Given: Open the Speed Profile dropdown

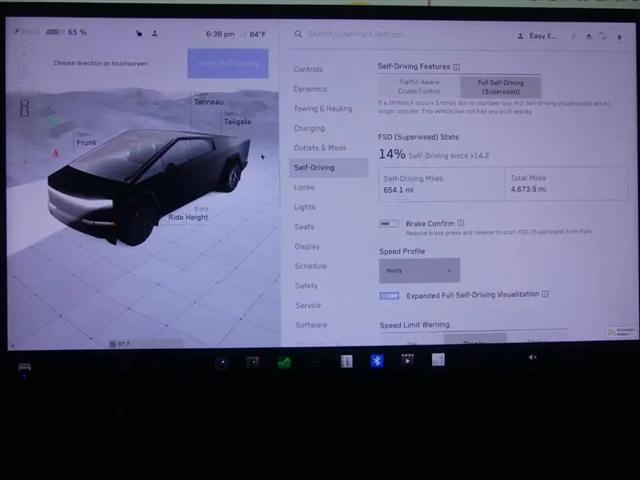Looking at the screenshot, I should (419, 270).
